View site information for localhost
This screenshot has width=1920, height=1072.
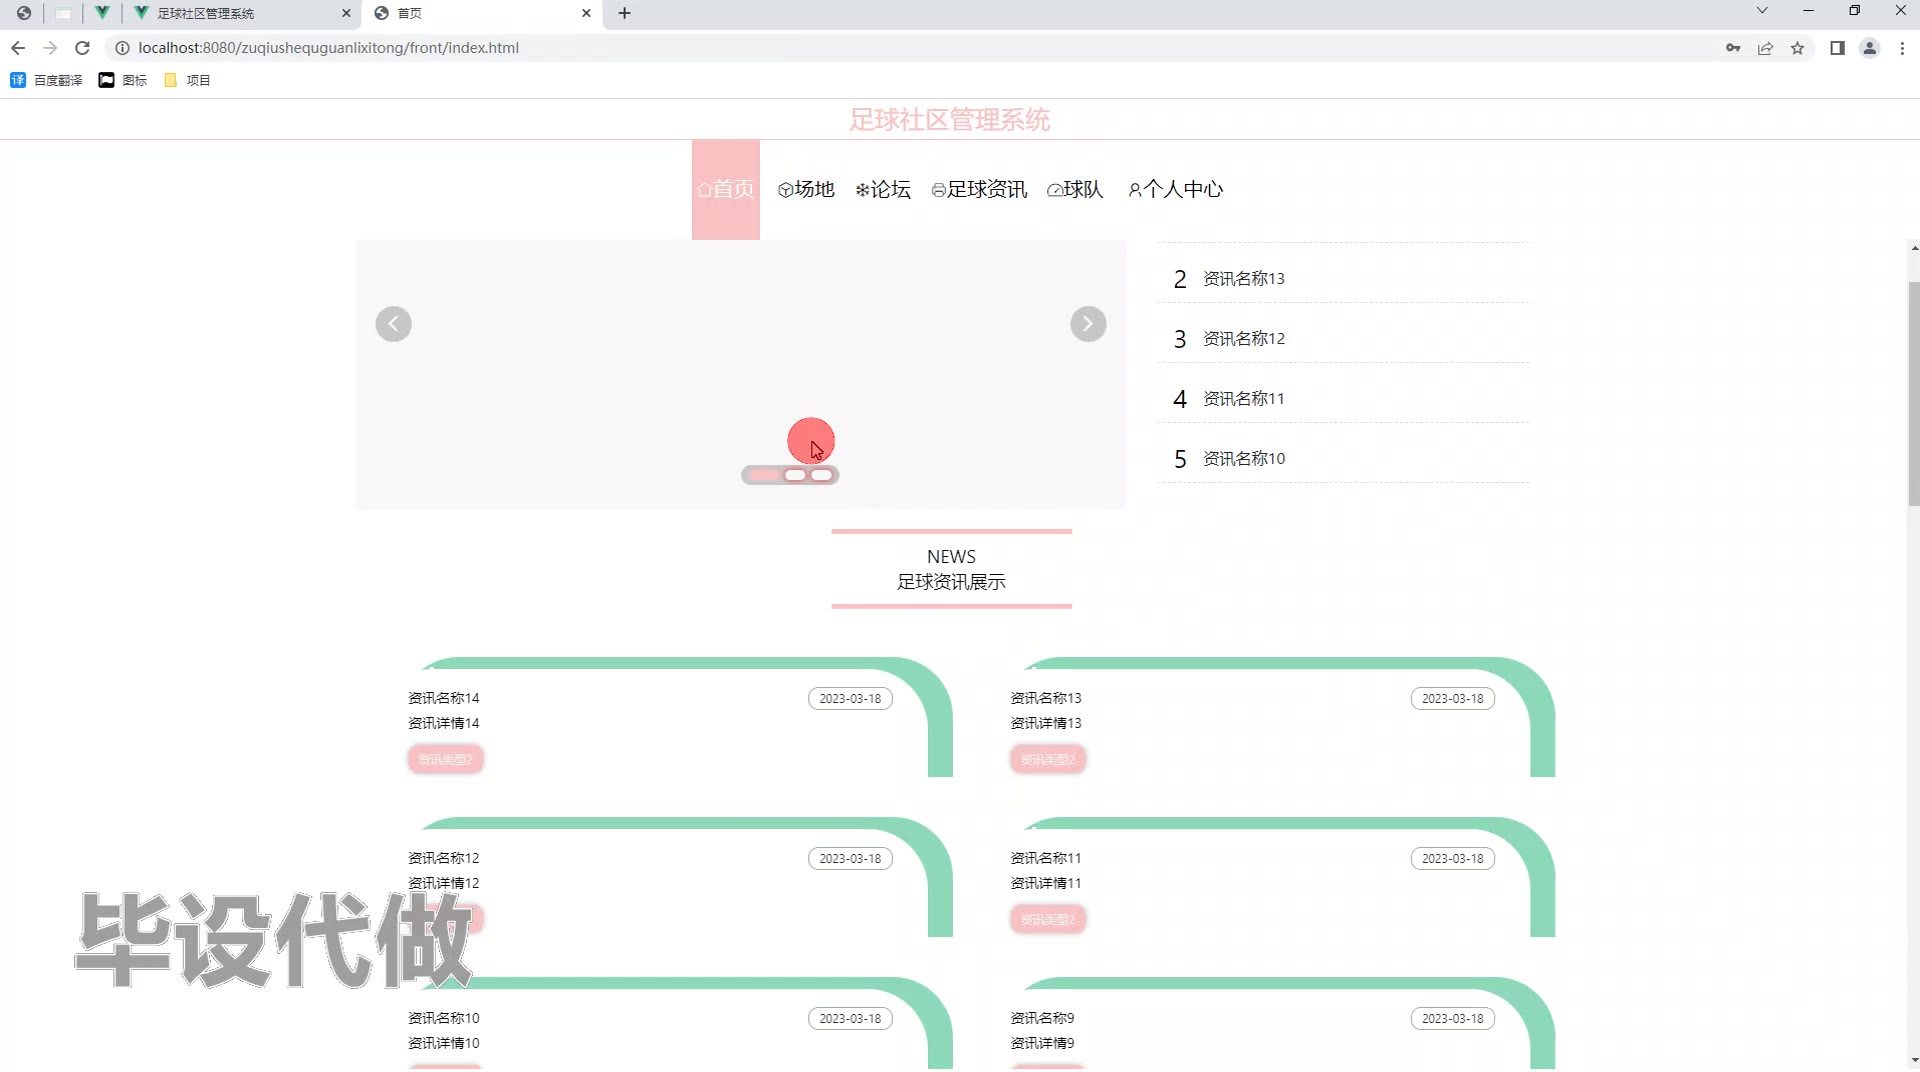click(x=122, y=48)
